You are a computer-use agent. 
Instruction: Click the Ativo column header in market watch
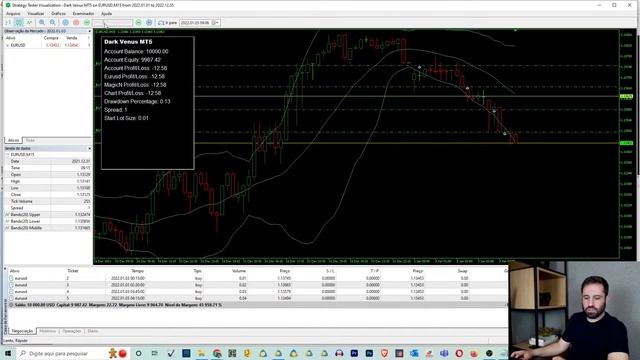tap(11, 38)
